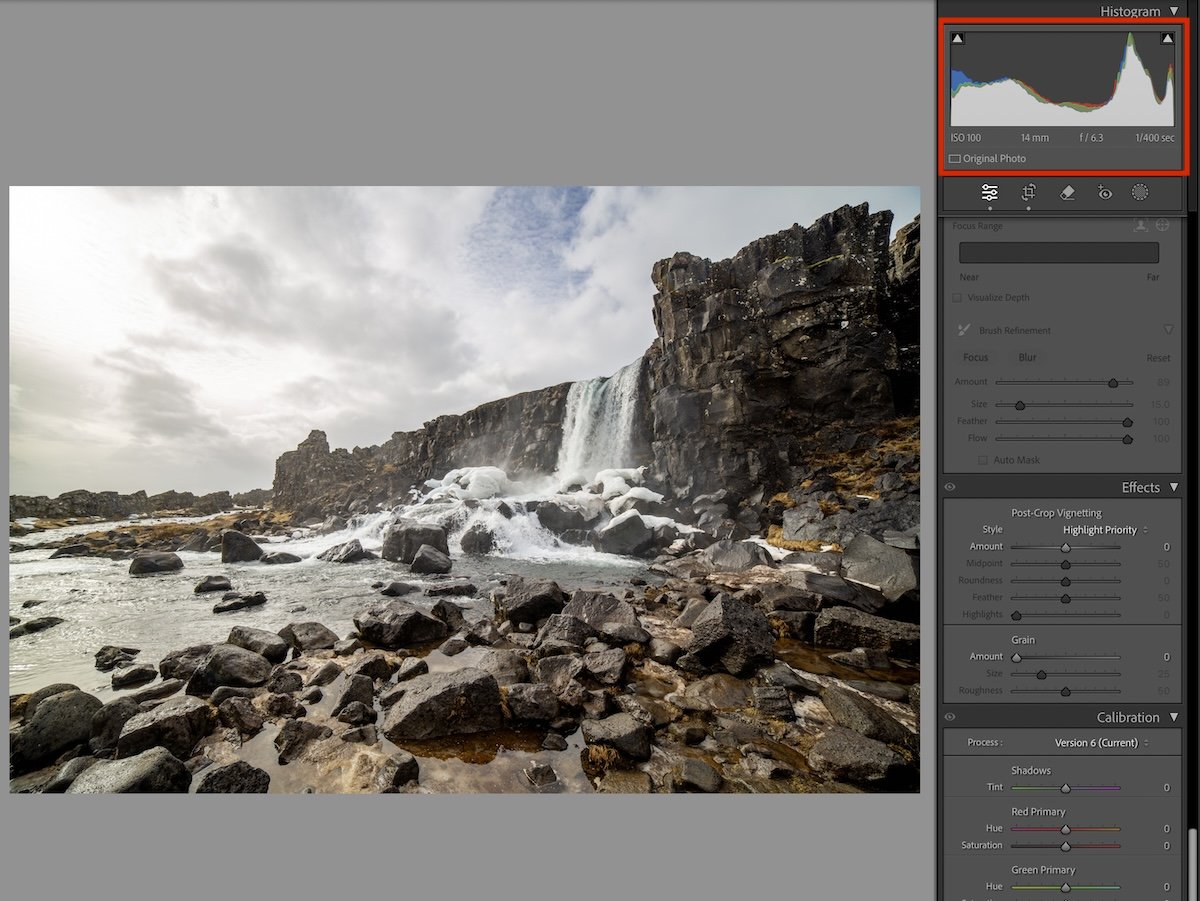Open the Masking tool
The image size is (1200, 901).
[x=1140, y=193]
